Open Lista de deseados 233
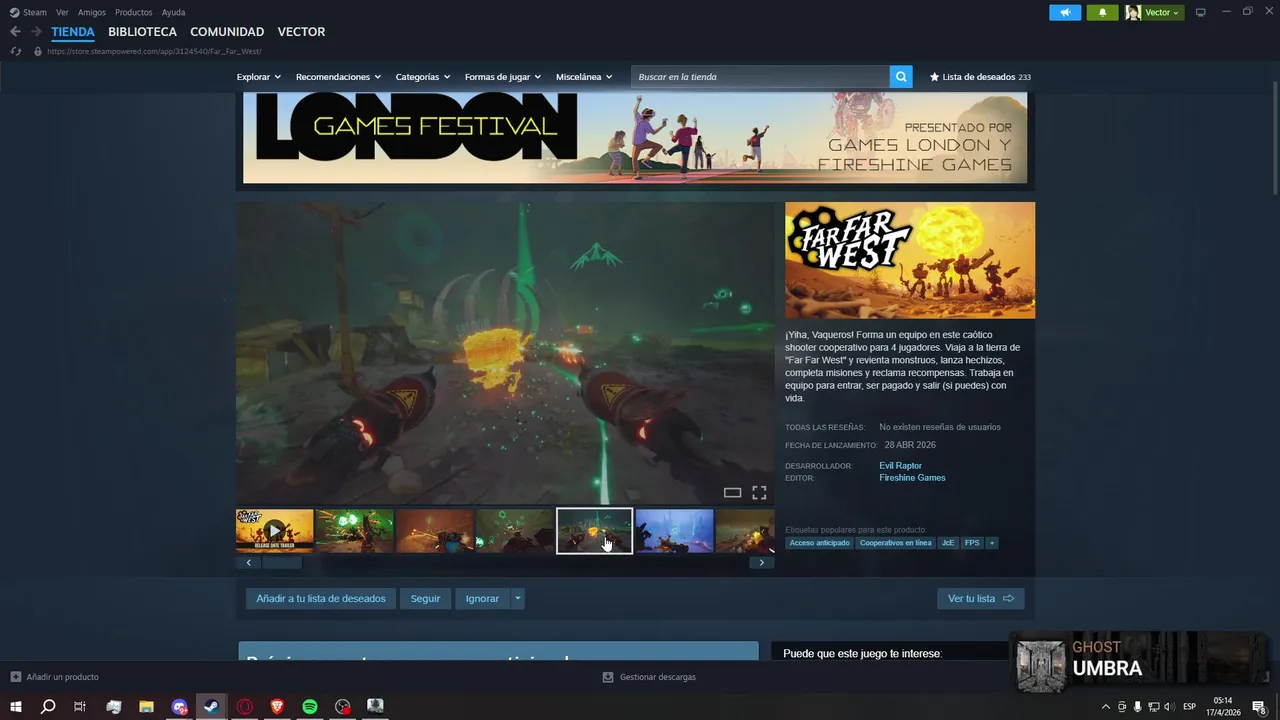This screenshot has width=1280, height=720. [980, 77]
